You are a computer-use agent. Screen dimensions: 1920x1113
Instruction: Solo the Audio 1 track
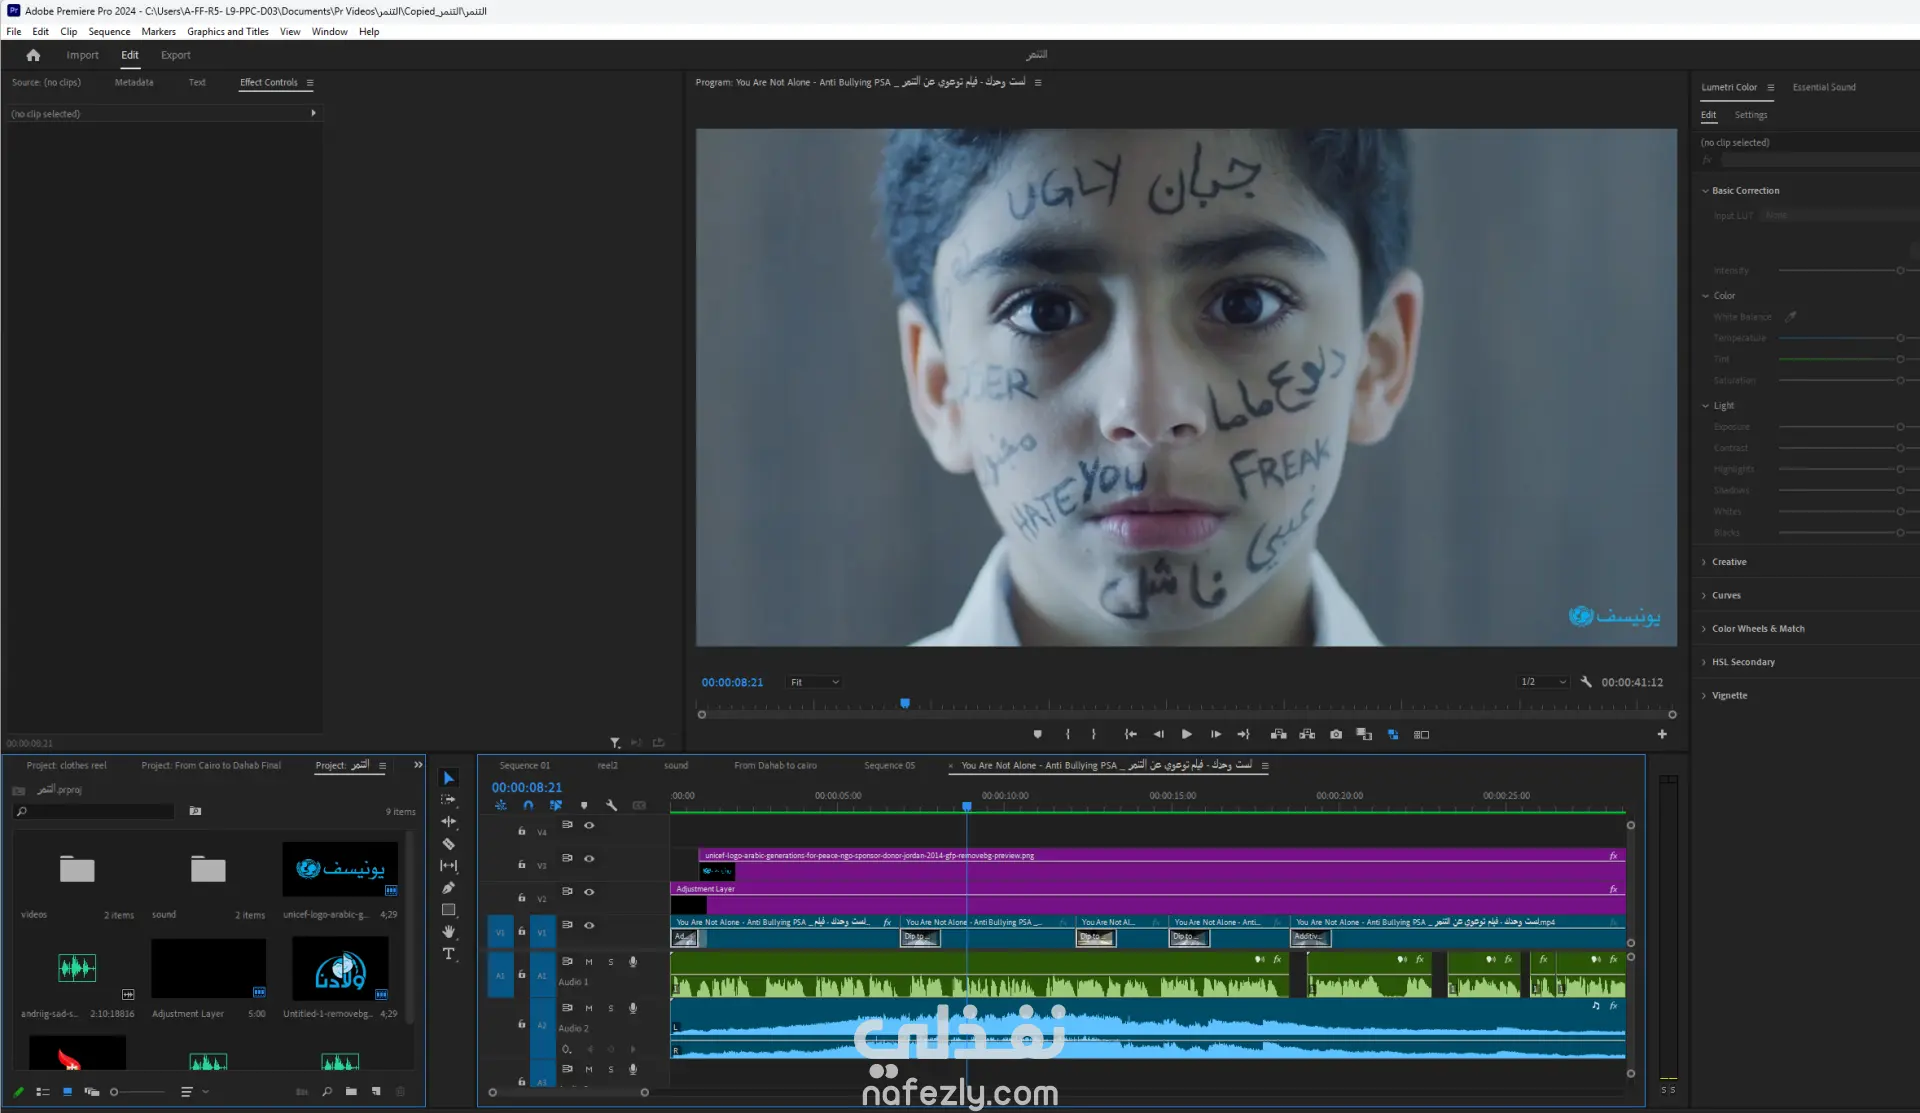611,962
